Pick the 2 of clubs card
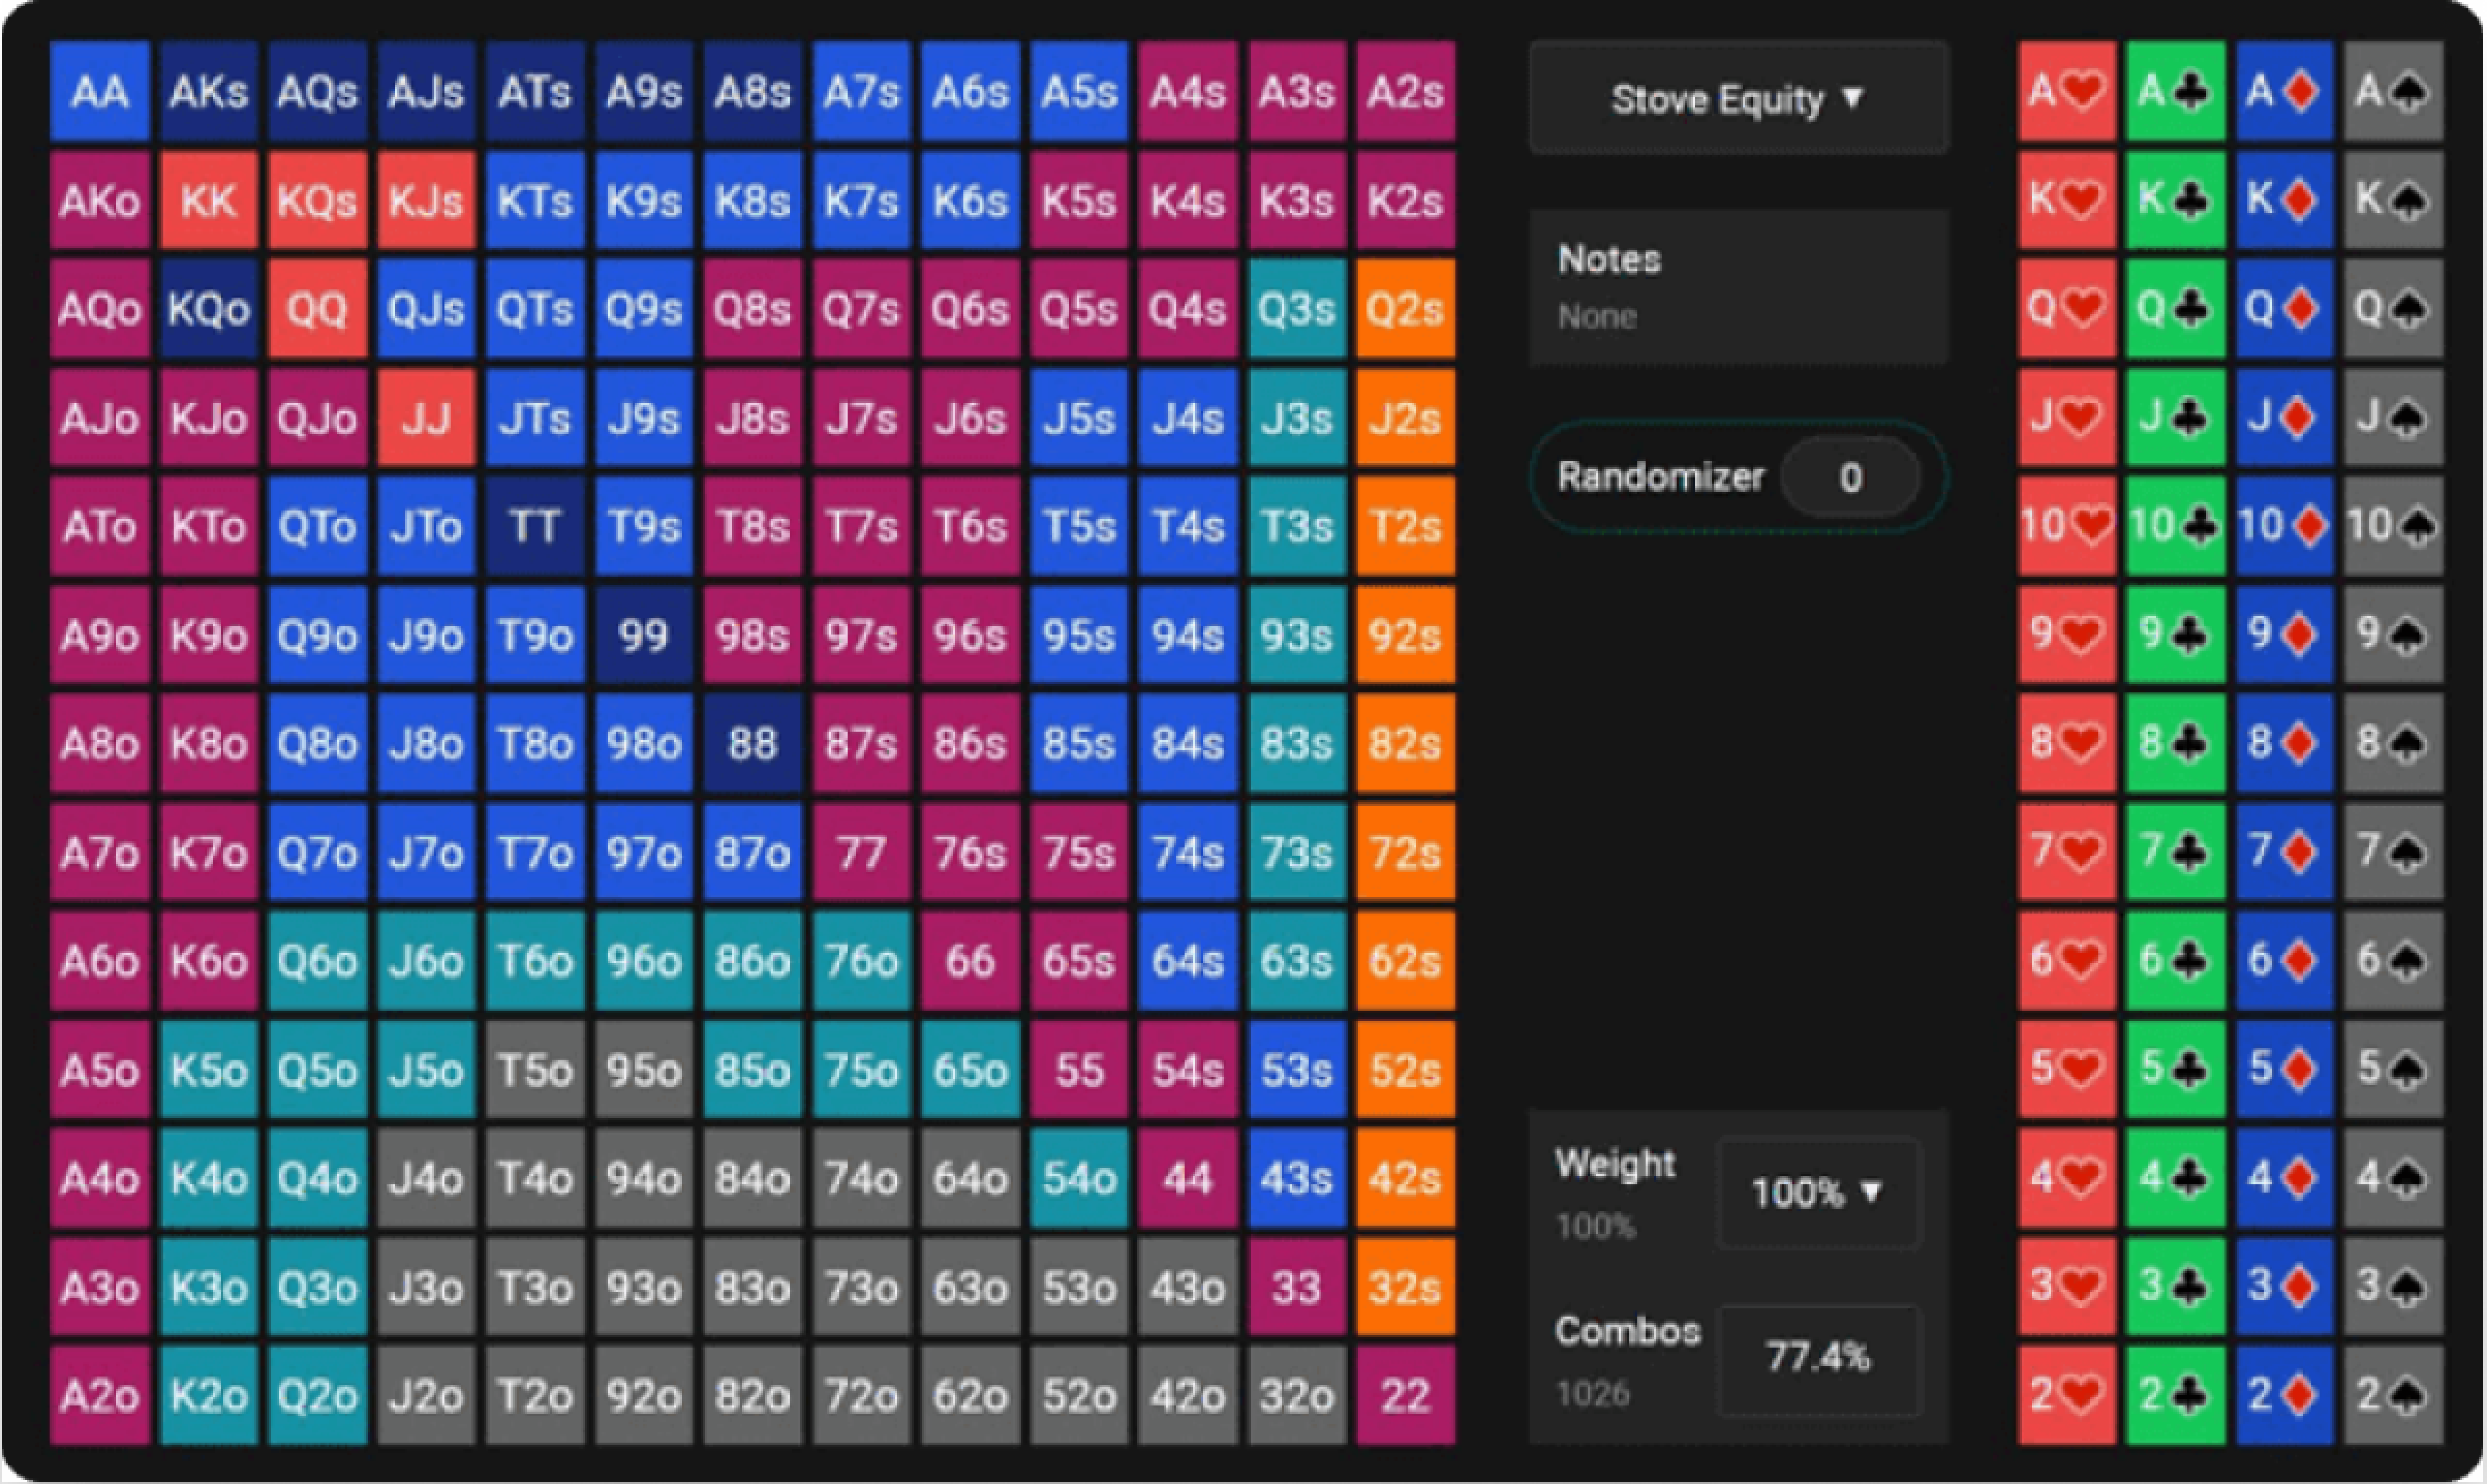 pos(2175,1396)
